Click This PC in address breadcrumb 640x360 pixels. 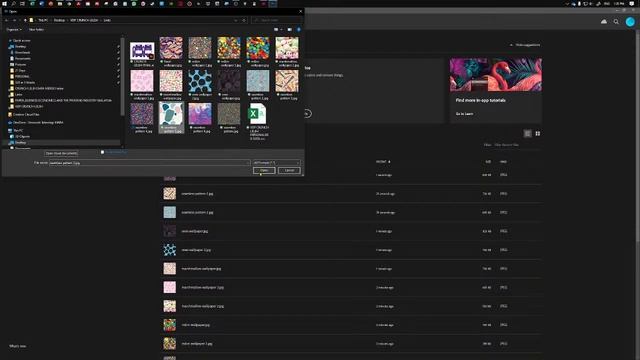(x=43, y=20)
